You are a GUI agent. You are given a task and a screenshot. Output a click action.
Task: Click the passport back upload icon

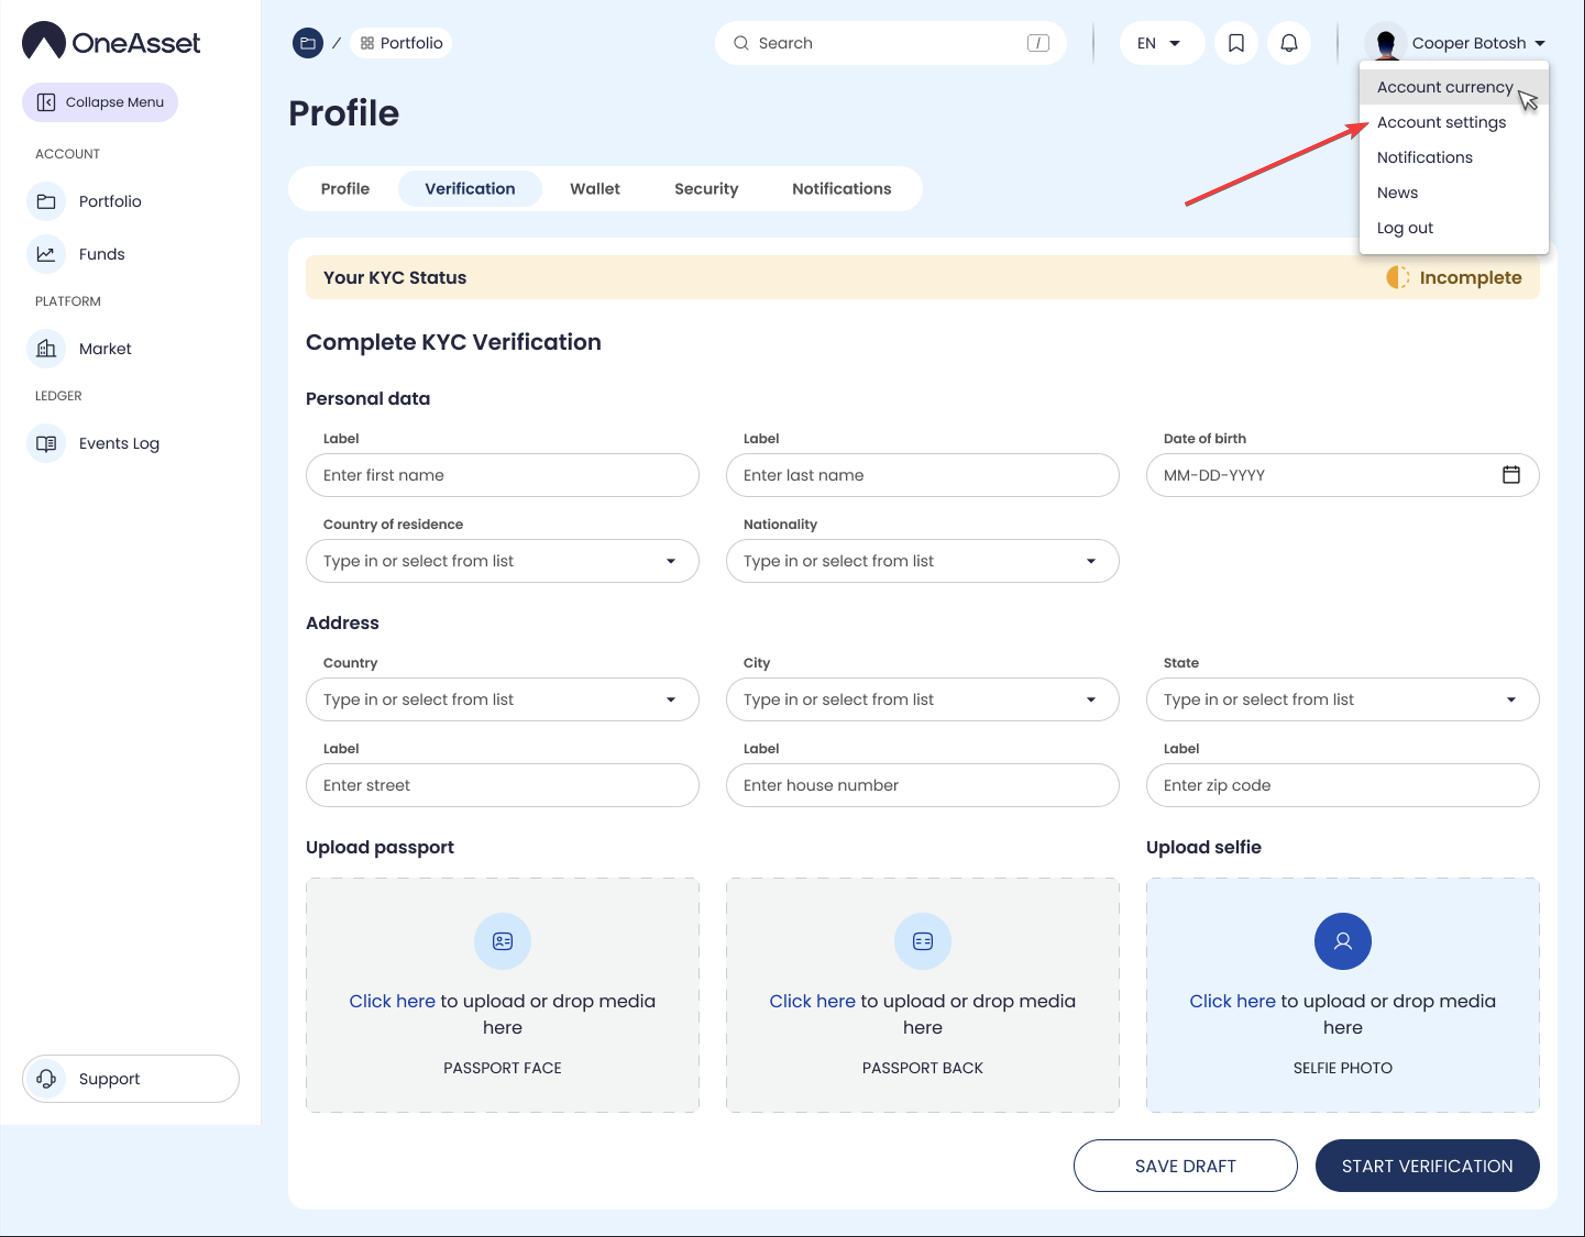point(922,941)
